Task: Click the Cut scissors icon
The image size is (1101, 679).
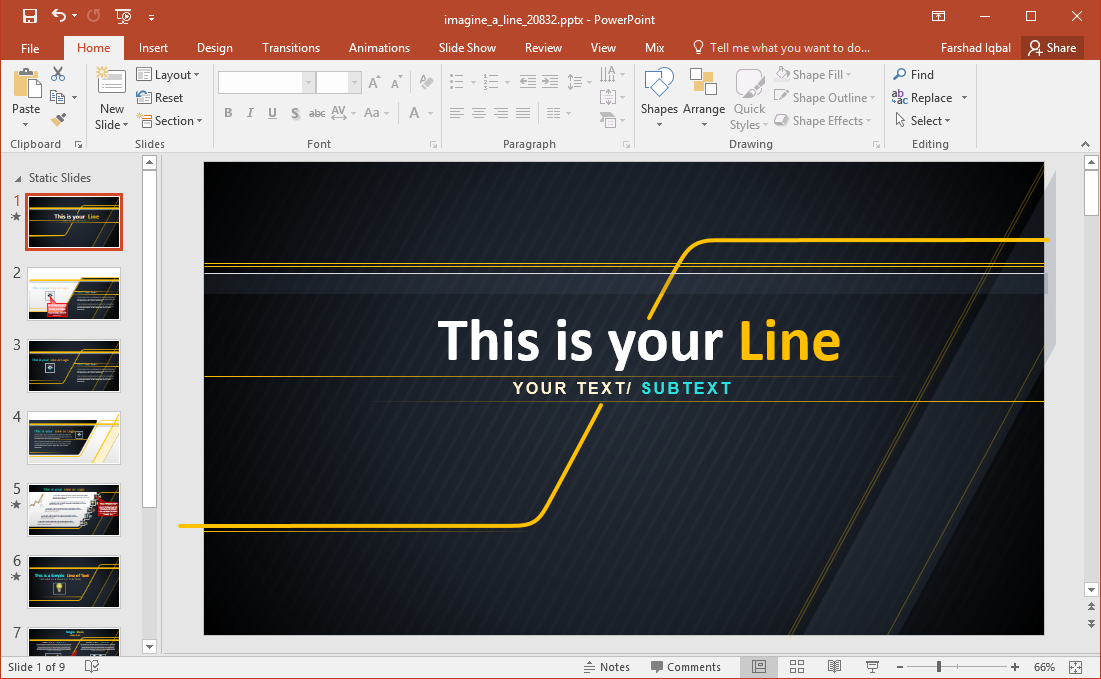Action: click(58, 74)
